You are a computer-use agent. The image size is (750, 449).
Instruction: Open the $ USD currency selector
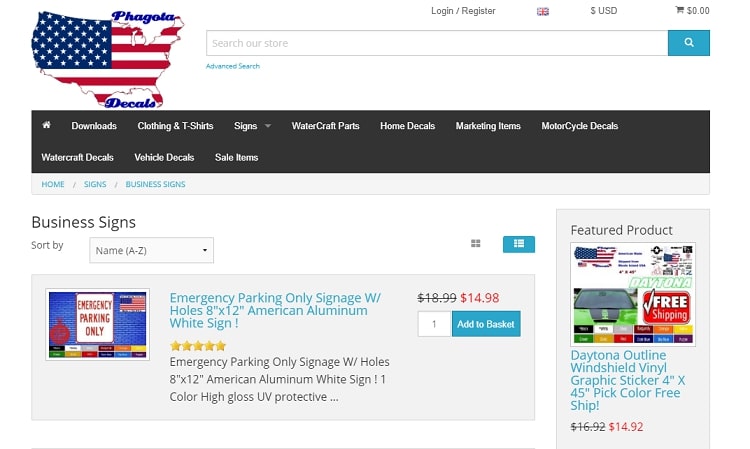604,11
